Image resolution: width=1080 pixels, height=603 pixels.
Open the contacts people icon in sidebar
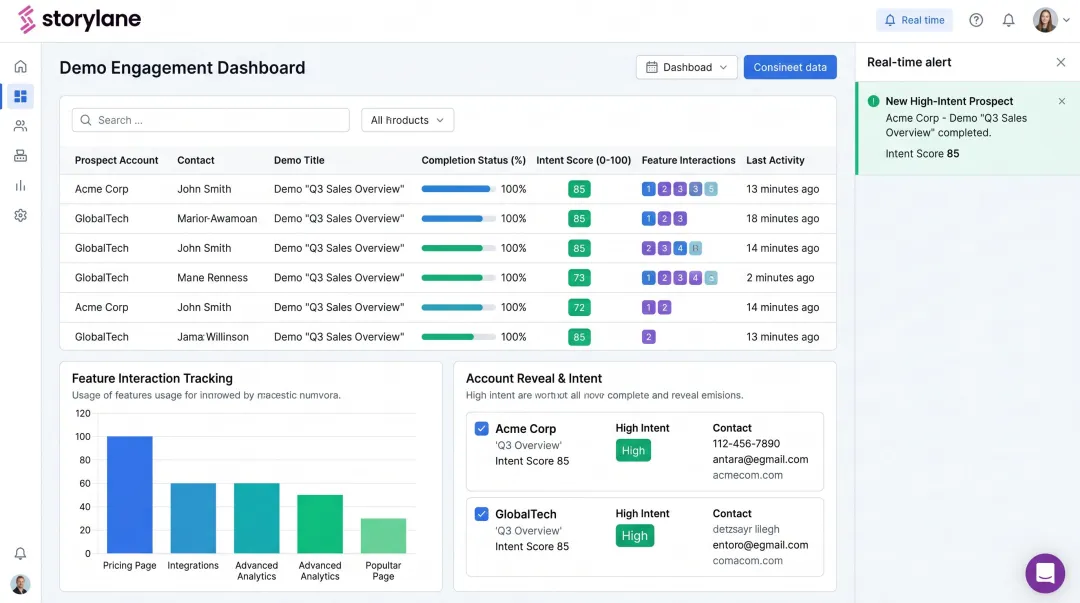click(x=21, y=125)
